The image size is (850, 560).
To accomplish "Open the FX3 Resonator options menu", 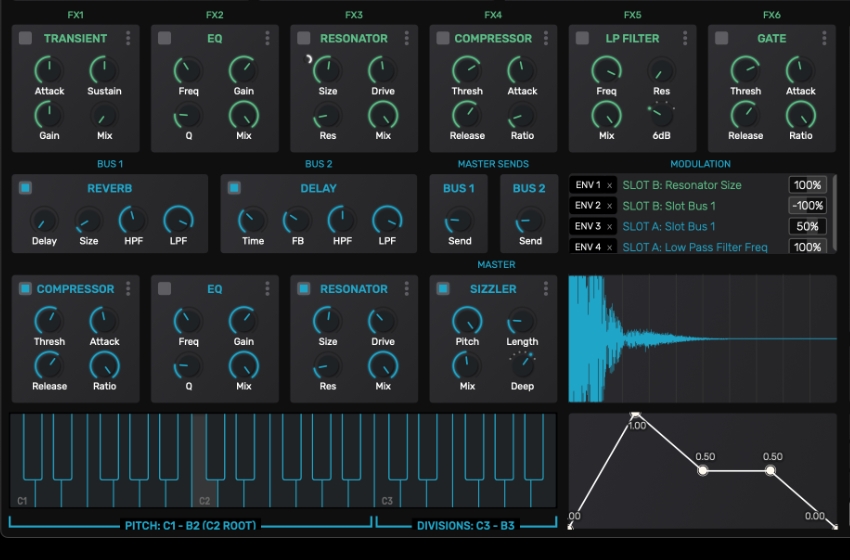I will pos(407,38).
